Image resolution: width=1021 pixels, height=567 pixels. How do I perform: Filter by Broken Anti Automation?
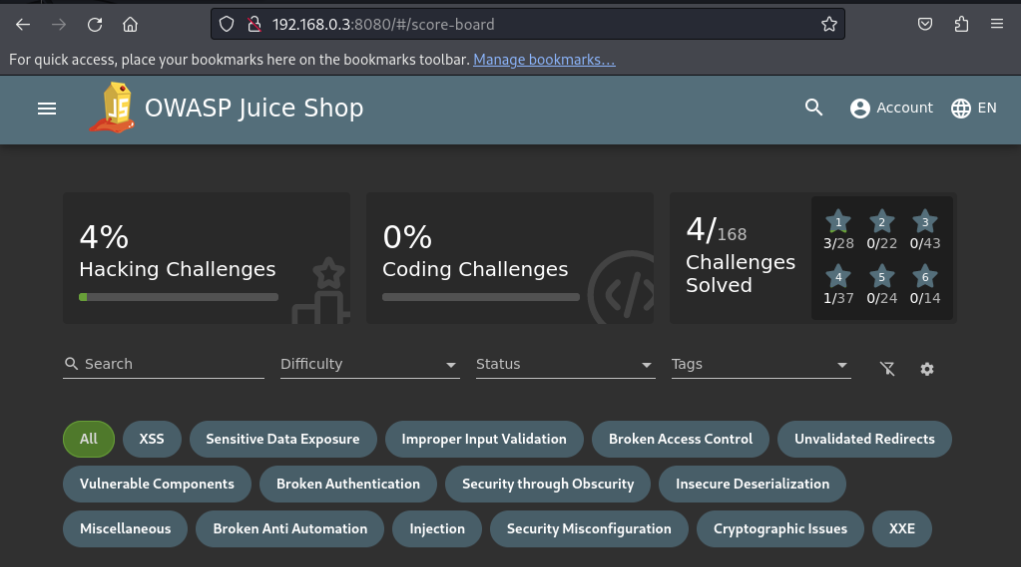[290, 529]
